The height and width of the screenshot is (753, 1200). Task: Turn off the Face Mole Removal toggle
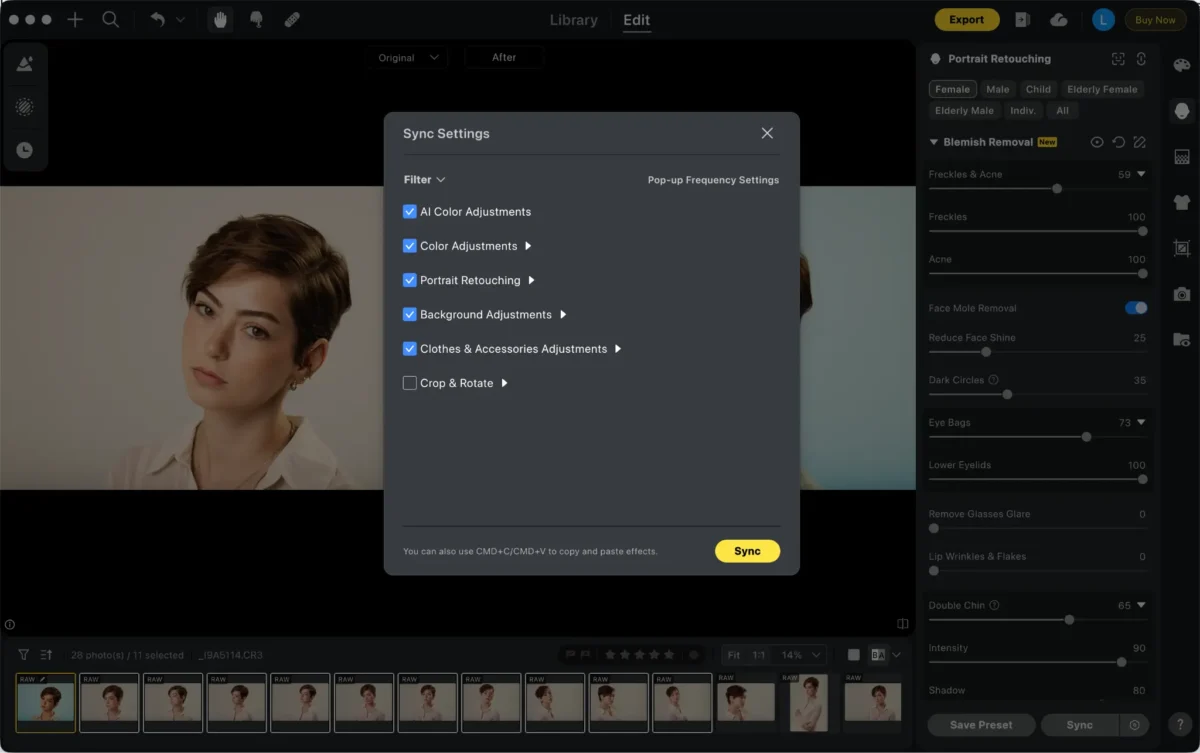1135,308
